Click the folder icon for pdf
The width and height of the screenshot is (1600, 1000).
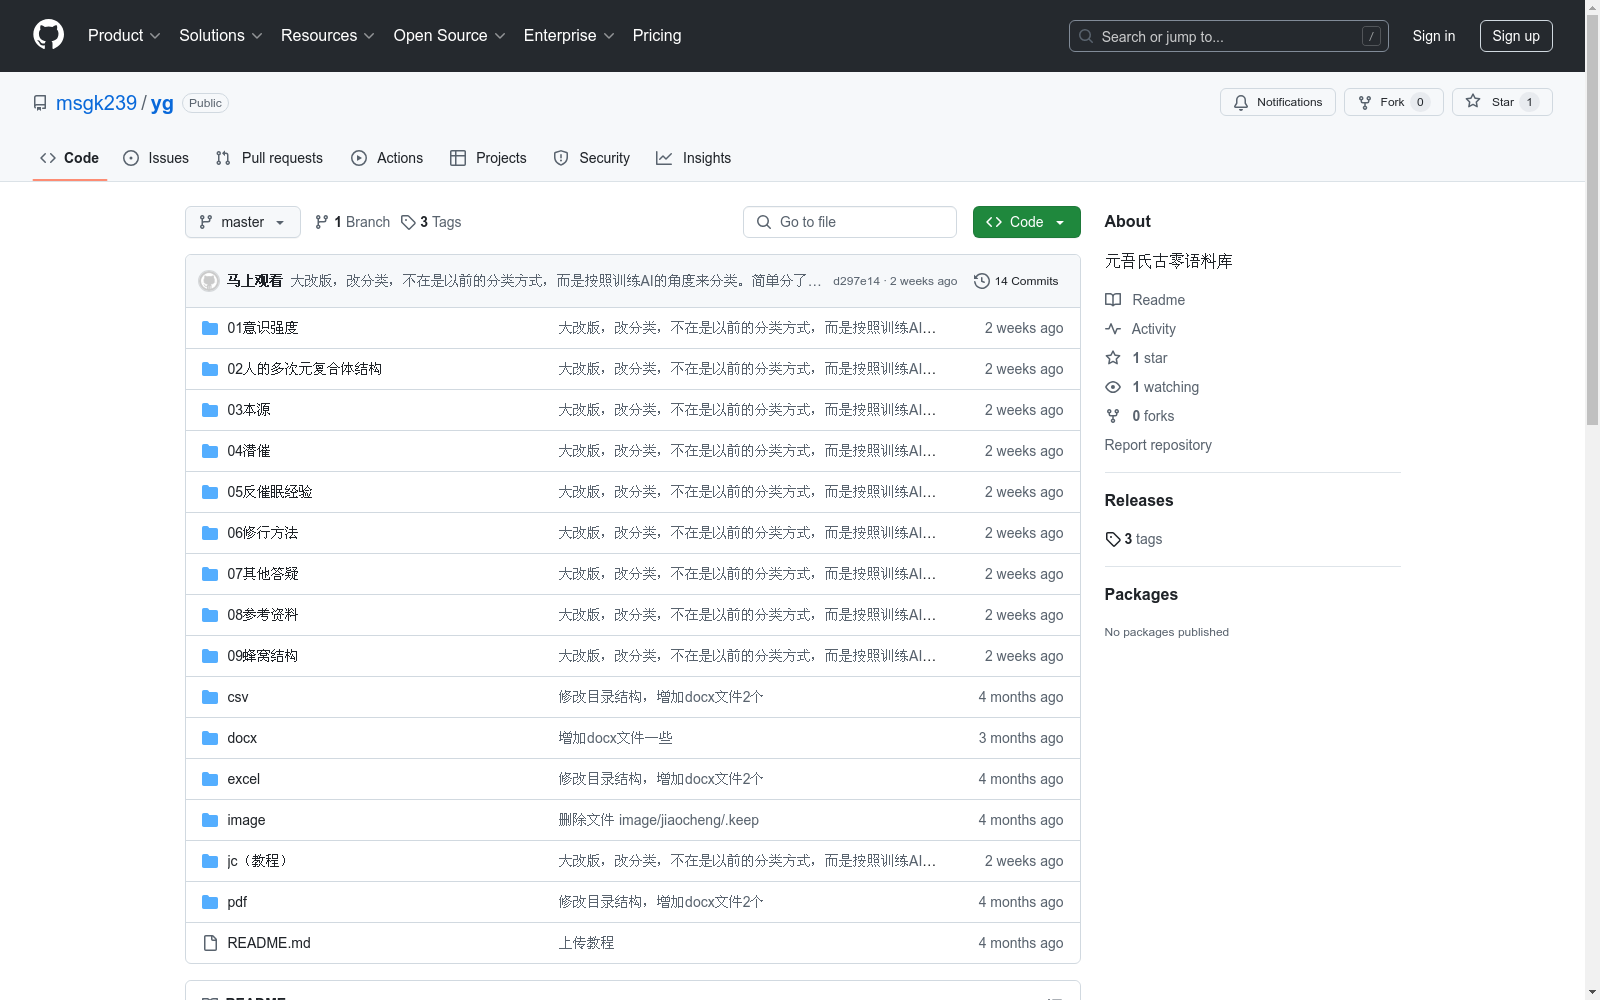[210, 902]
